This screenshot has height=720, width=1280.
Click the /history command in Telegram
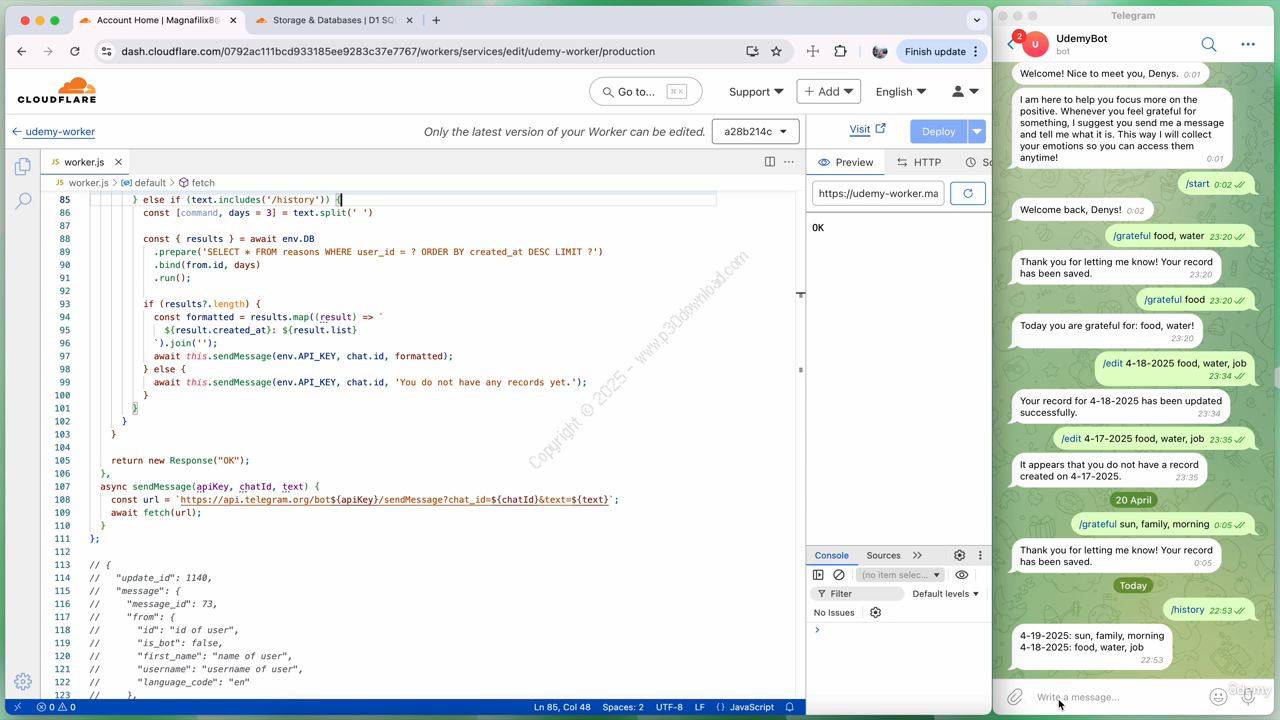[1187, 610]
